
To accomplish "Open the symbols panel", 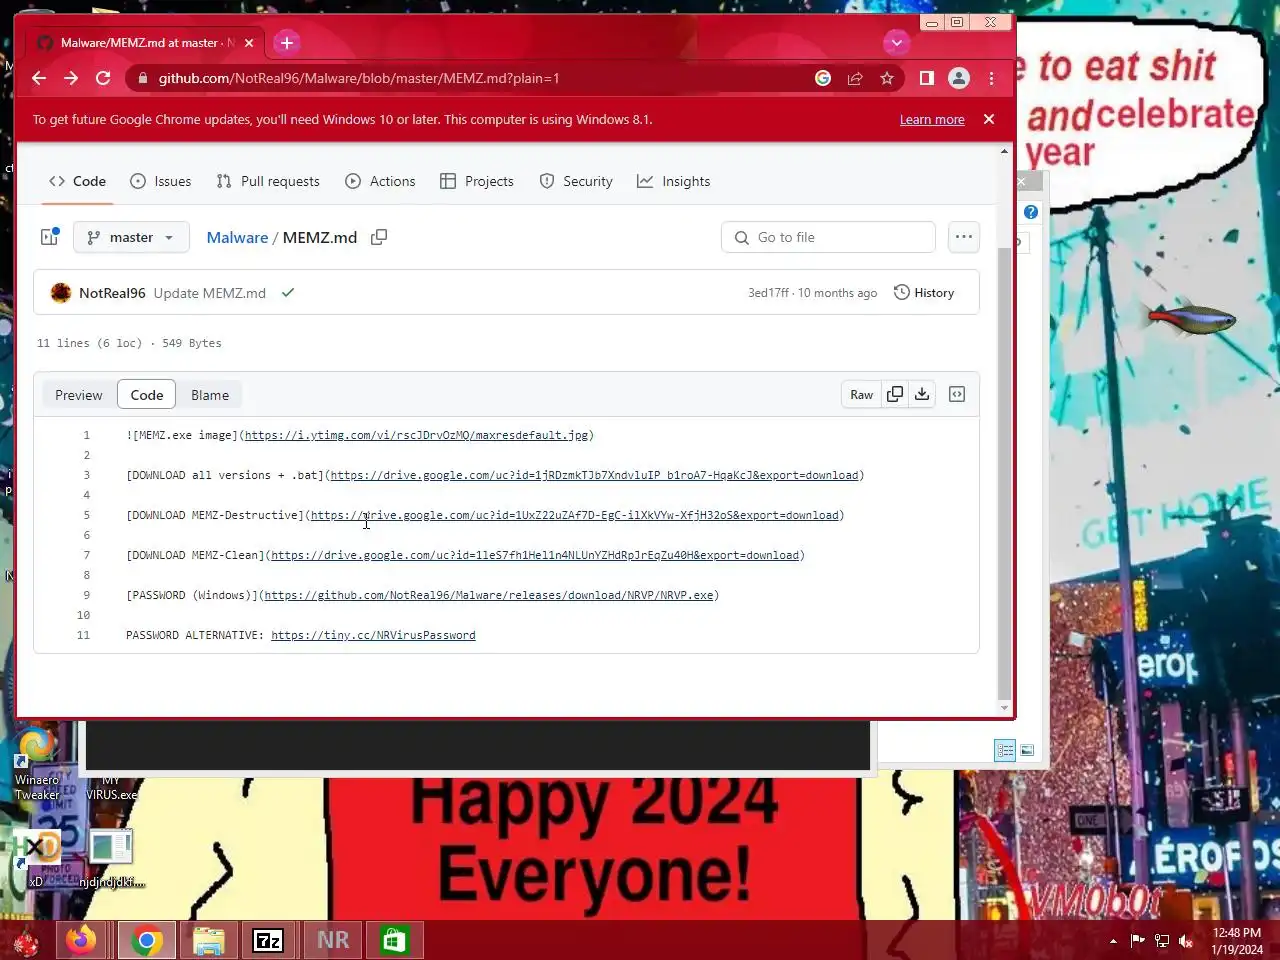I will pyautogui.click(x=957, y=395).
